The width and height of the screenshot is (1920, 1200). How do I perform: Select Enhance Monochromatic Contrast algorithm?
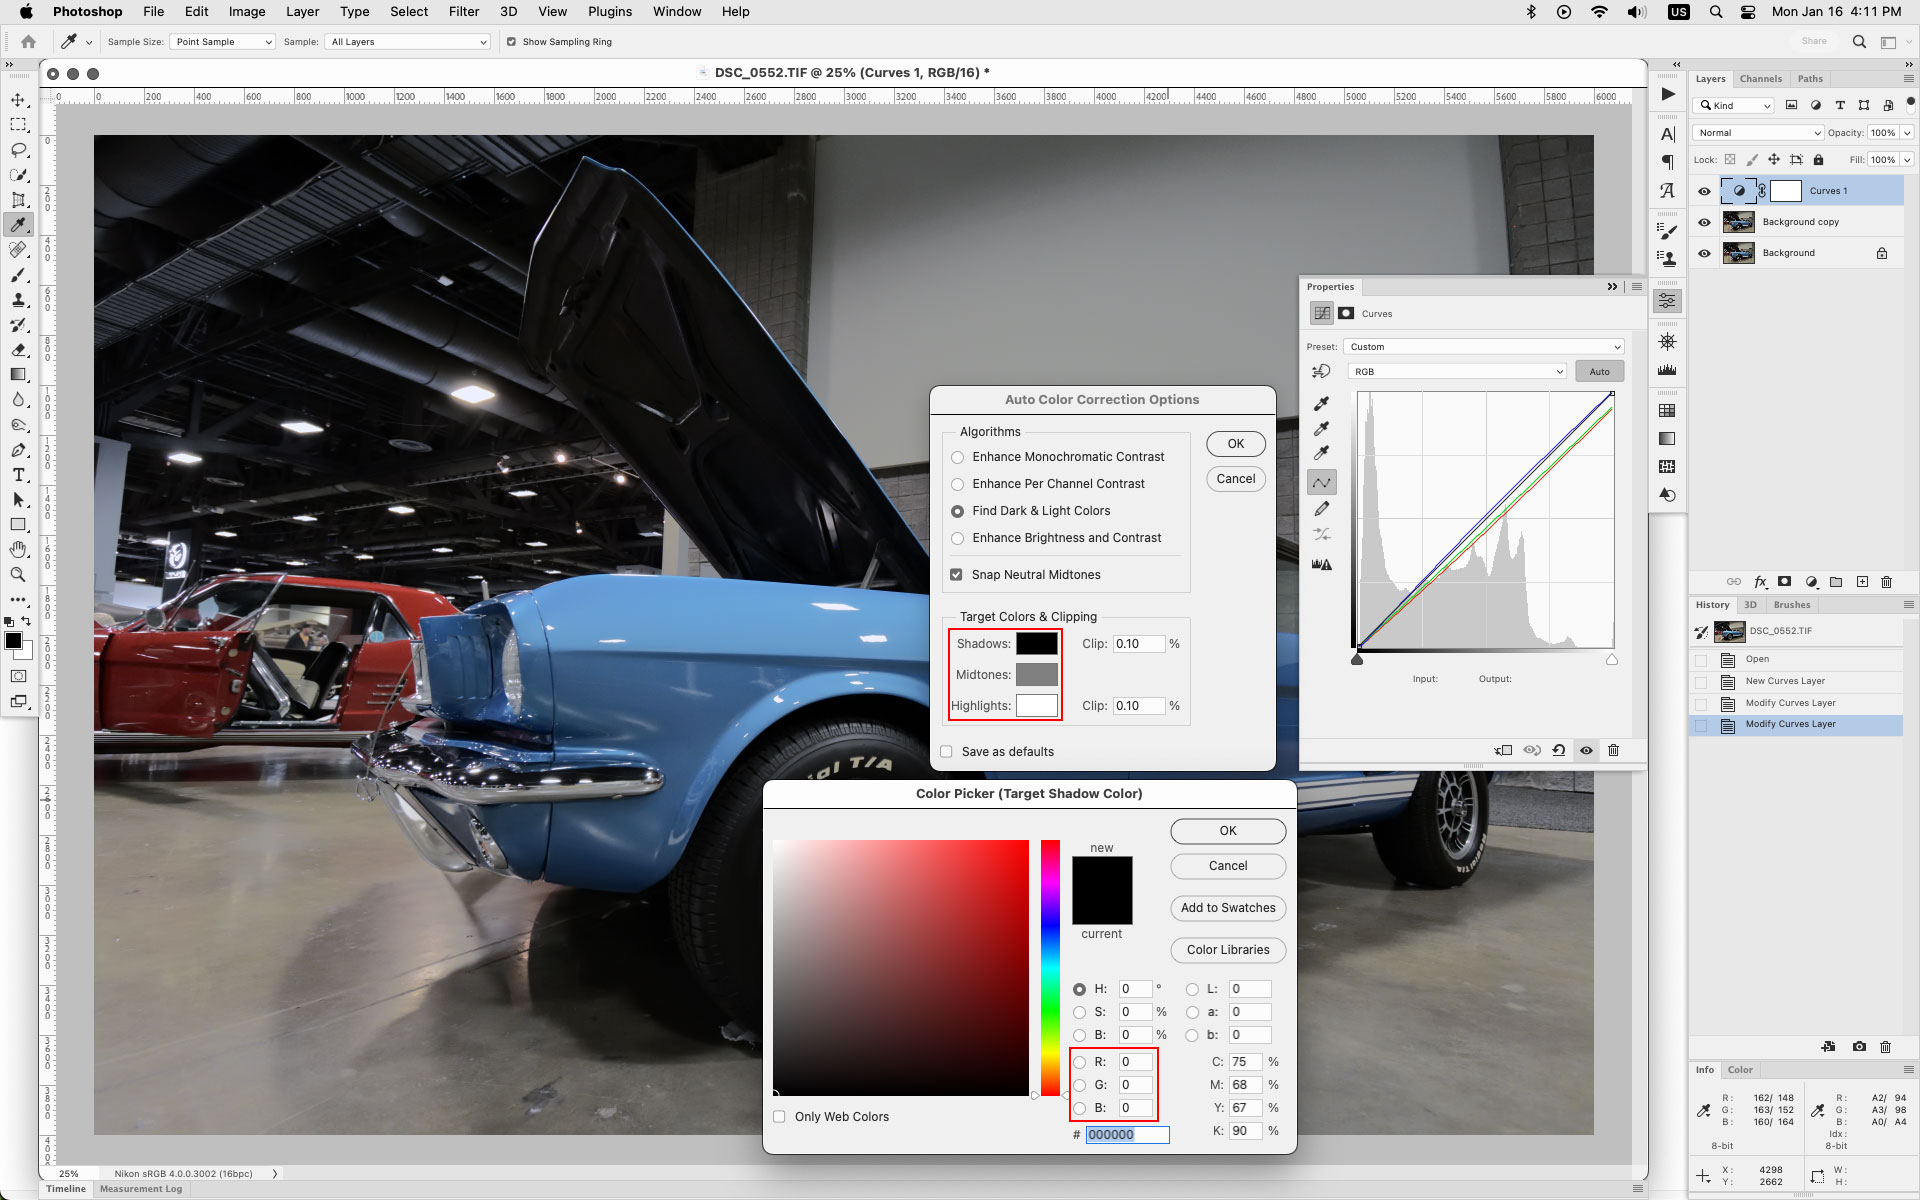[x=958, y=457]
